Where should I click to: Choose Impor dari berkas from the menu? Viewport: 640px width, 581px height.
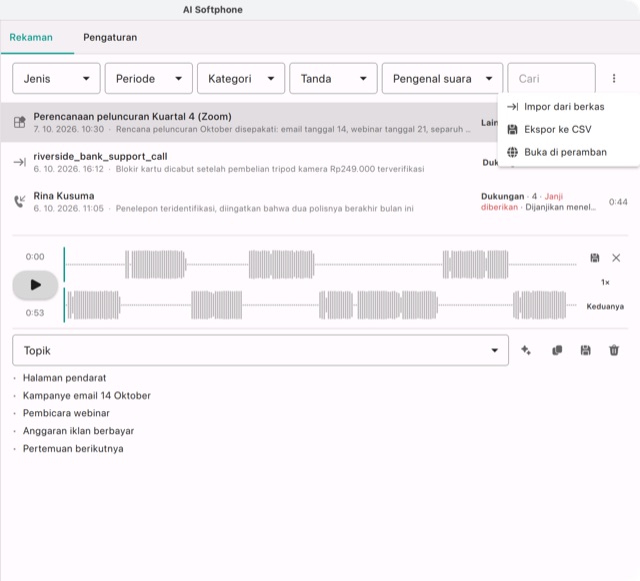point(569,107)
